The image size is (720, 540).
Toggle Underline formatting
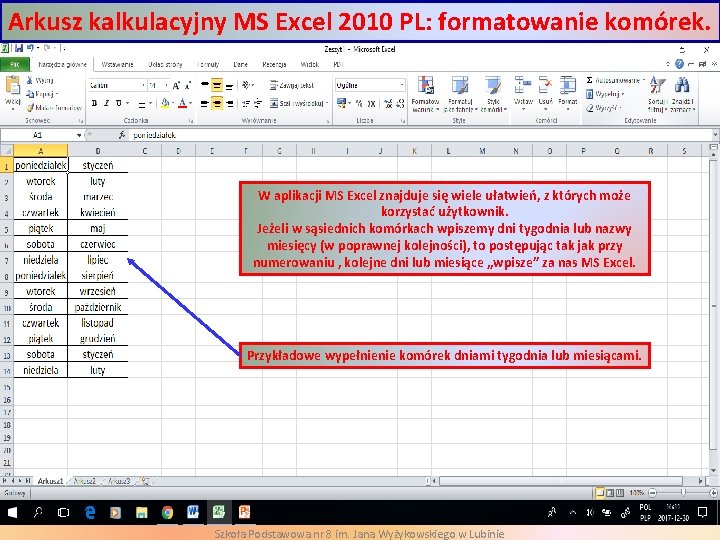[118, 103]
